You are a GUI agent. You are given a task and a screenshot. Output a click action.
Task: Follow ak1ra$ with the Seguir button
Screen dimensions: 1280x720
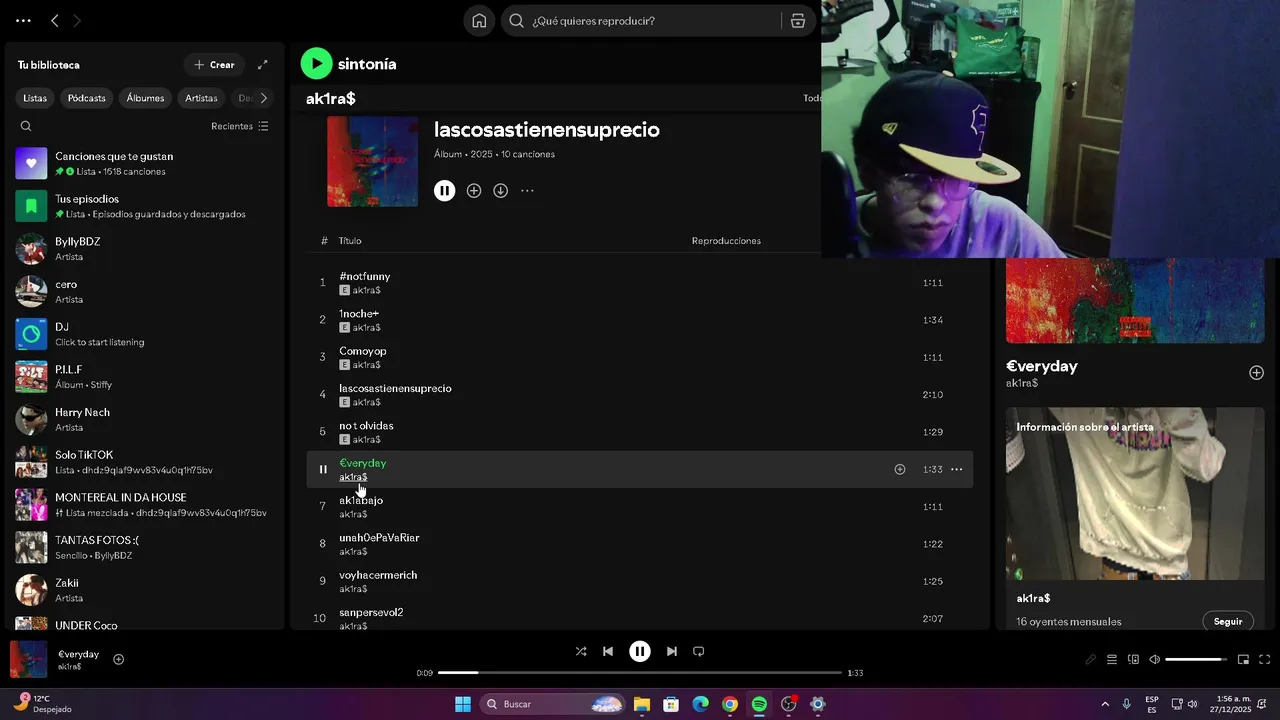pyautogui.click(x=1228, y=622)
